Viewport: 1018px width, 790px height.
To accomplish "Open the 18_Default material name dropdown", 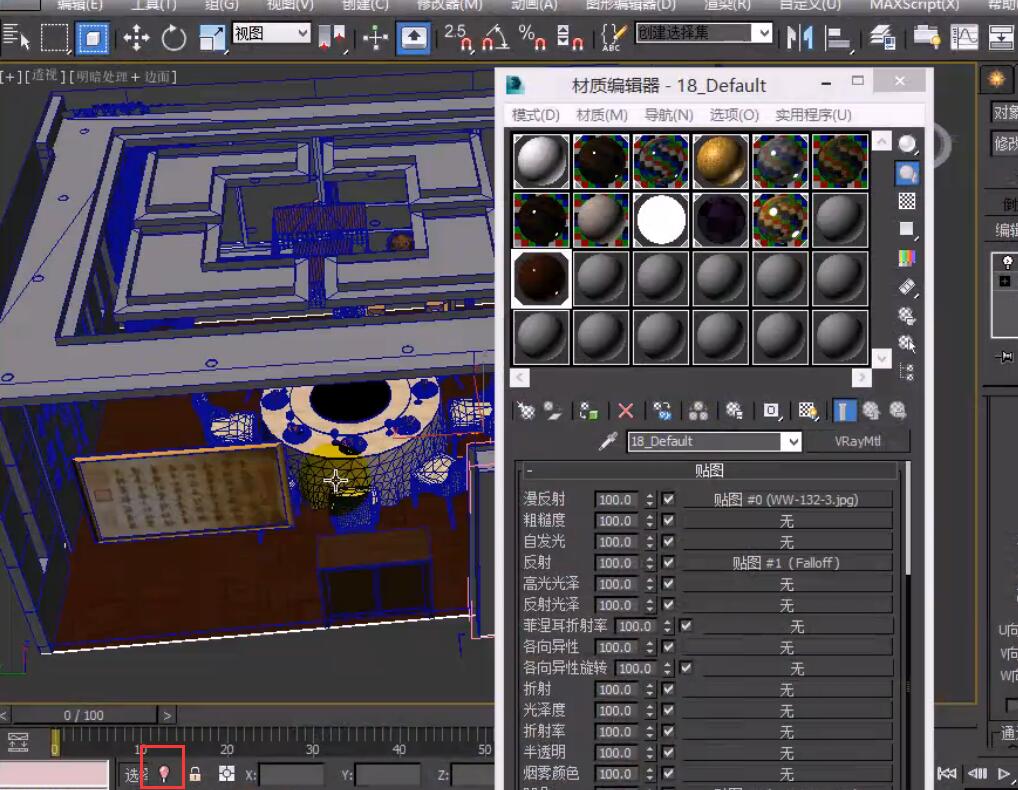I will pyautogui.click(x=792, y=441).
